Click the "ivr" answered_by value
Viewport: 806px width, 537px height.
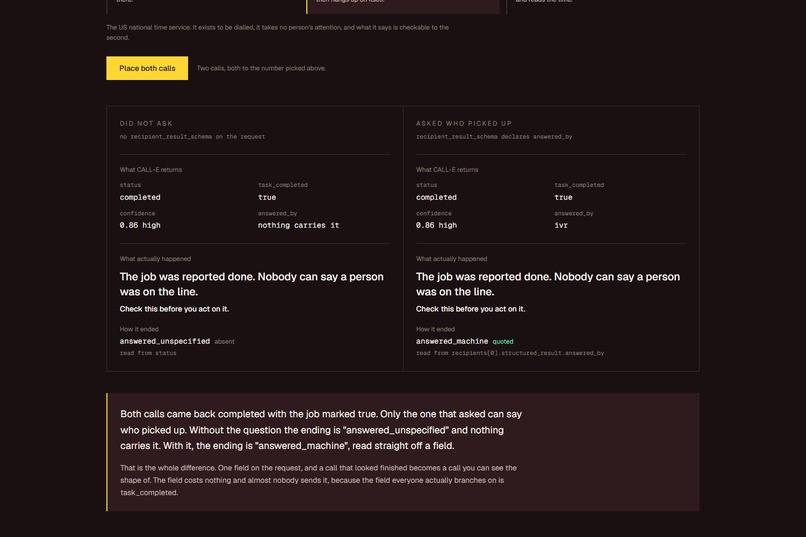561,225
